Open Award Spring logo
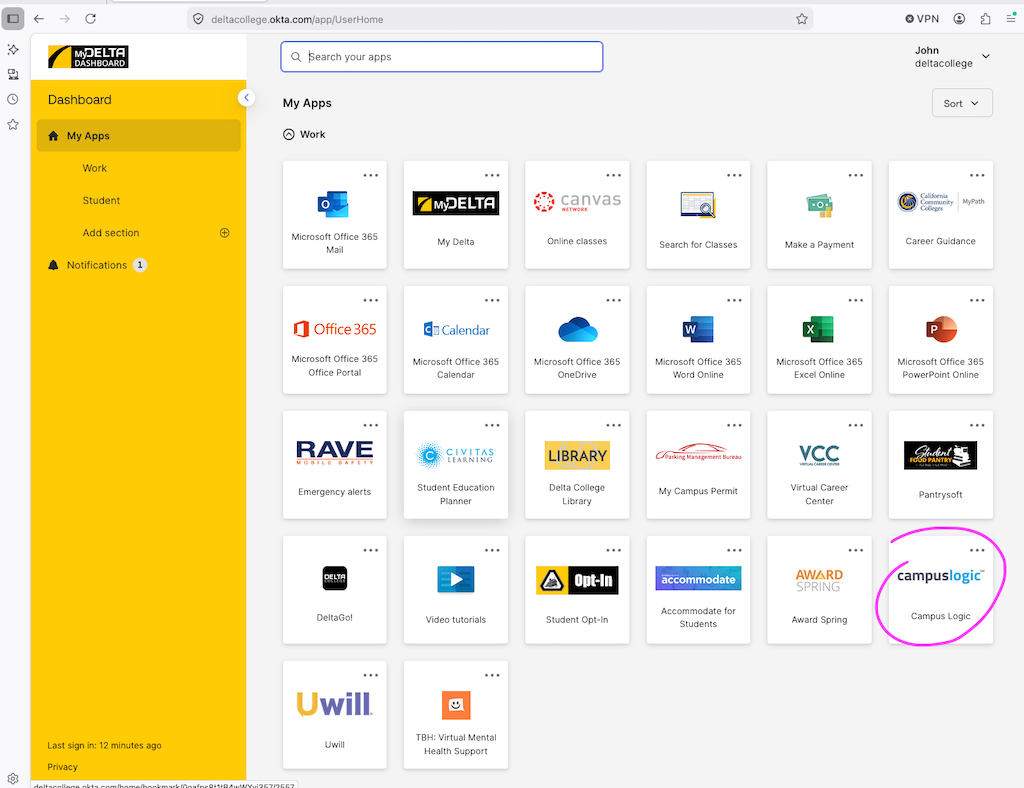Screen dimensions: 1024x788 pyautogui.click(x=819, y=580)
